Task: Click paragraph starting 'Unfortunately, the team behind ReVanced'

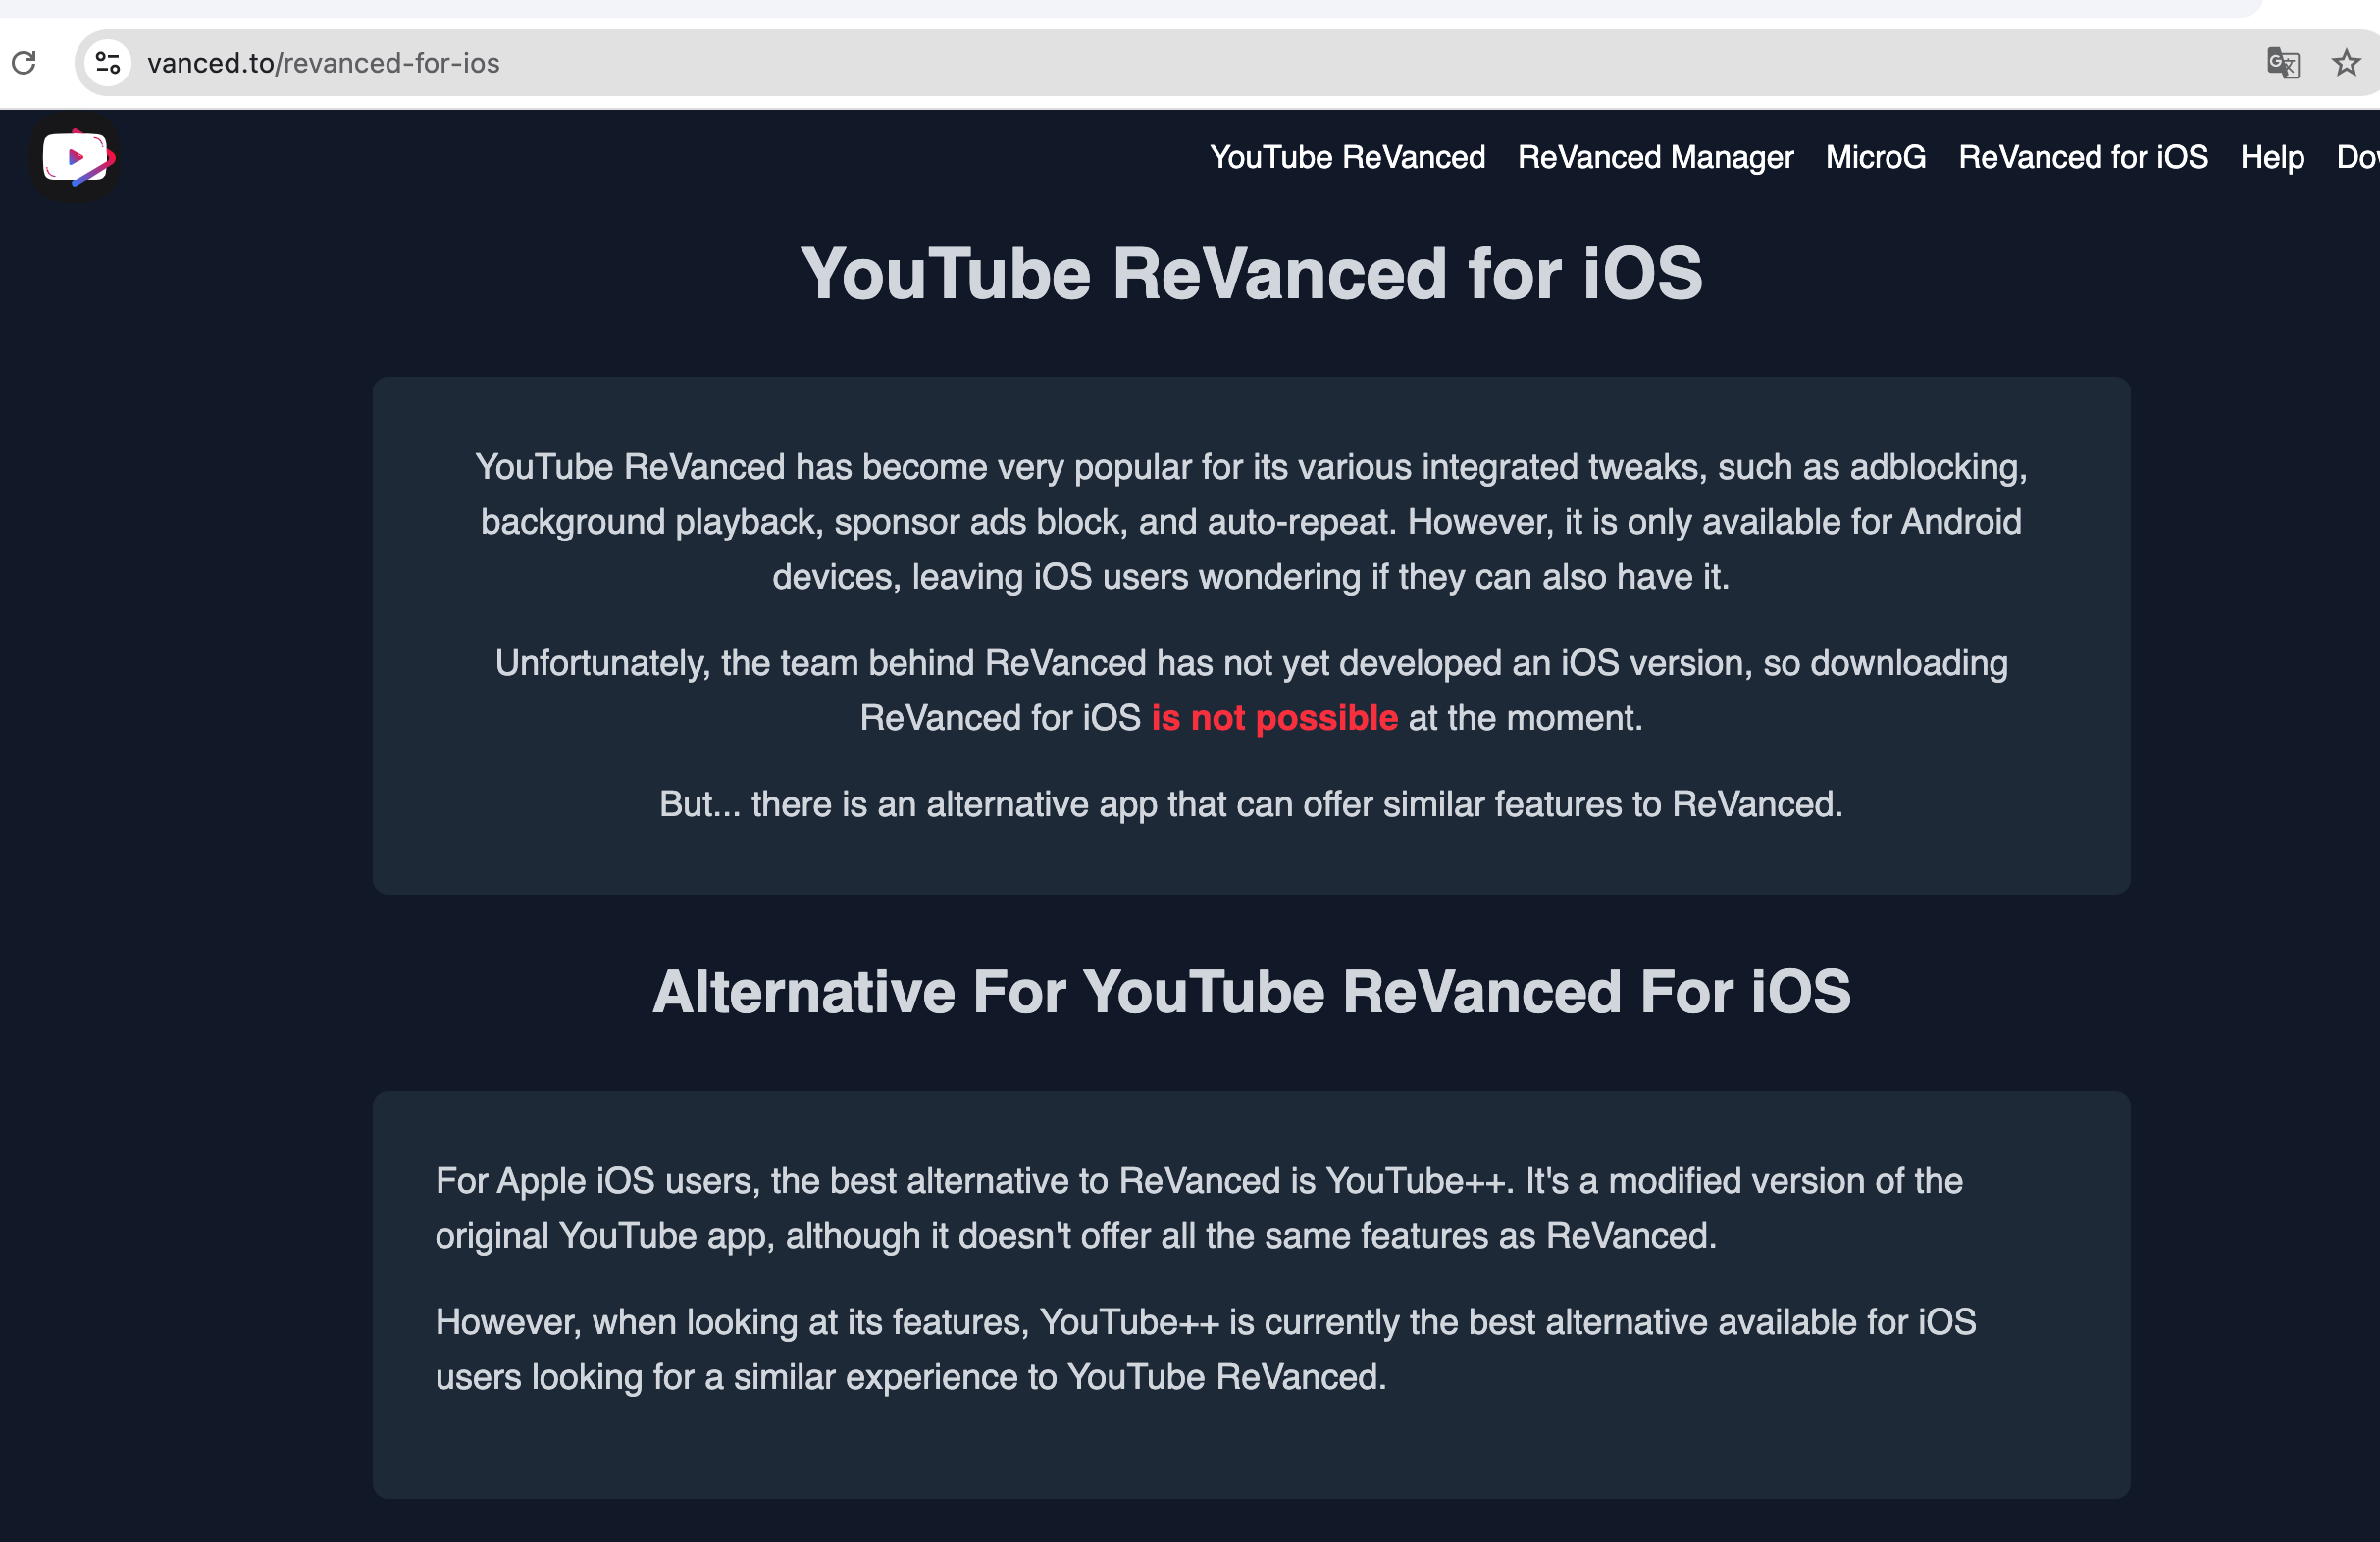Action: (x=1251, y=690)
